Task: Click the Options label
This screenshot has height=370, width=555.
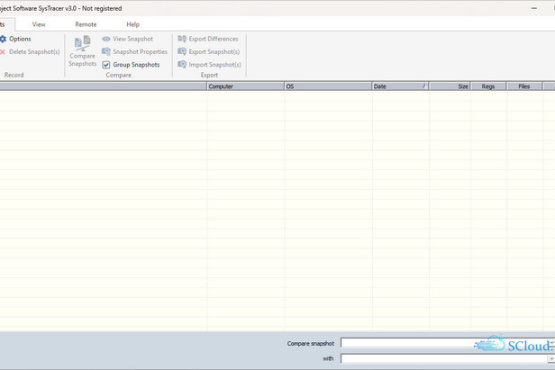Action: [x=20, y=39]
